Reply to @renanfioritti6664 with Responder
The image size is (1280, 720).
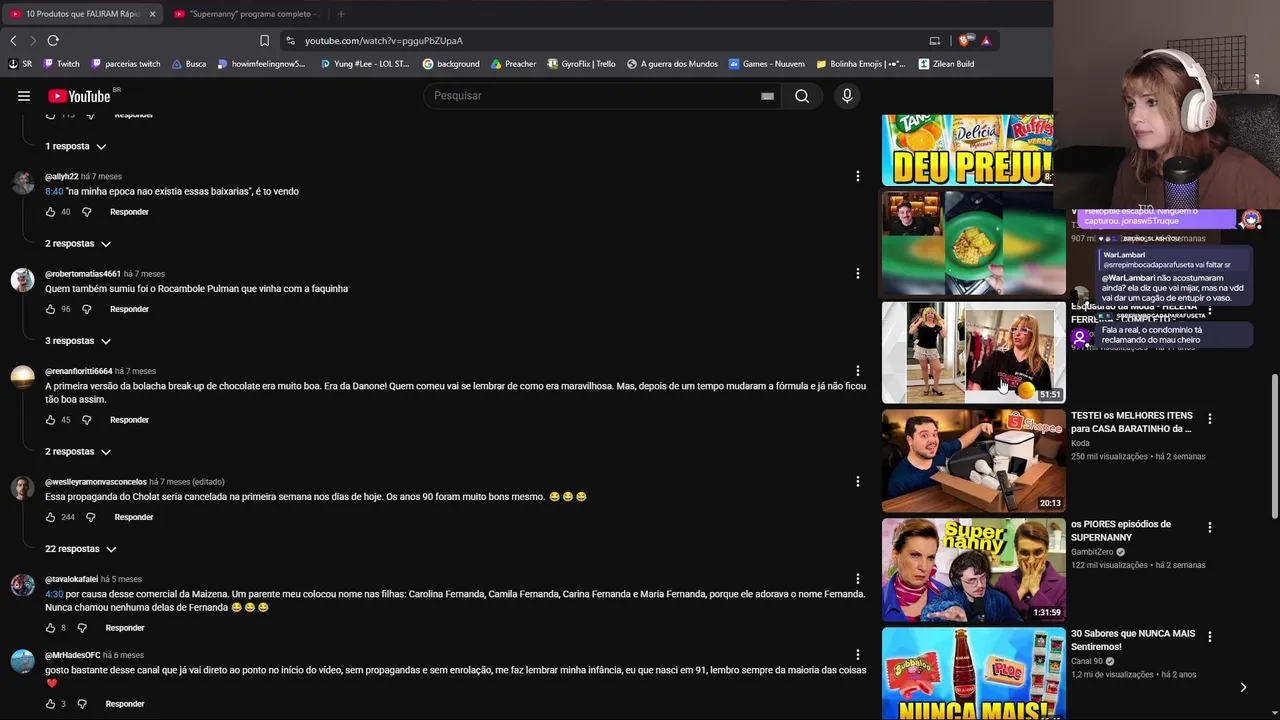(129, 420)
